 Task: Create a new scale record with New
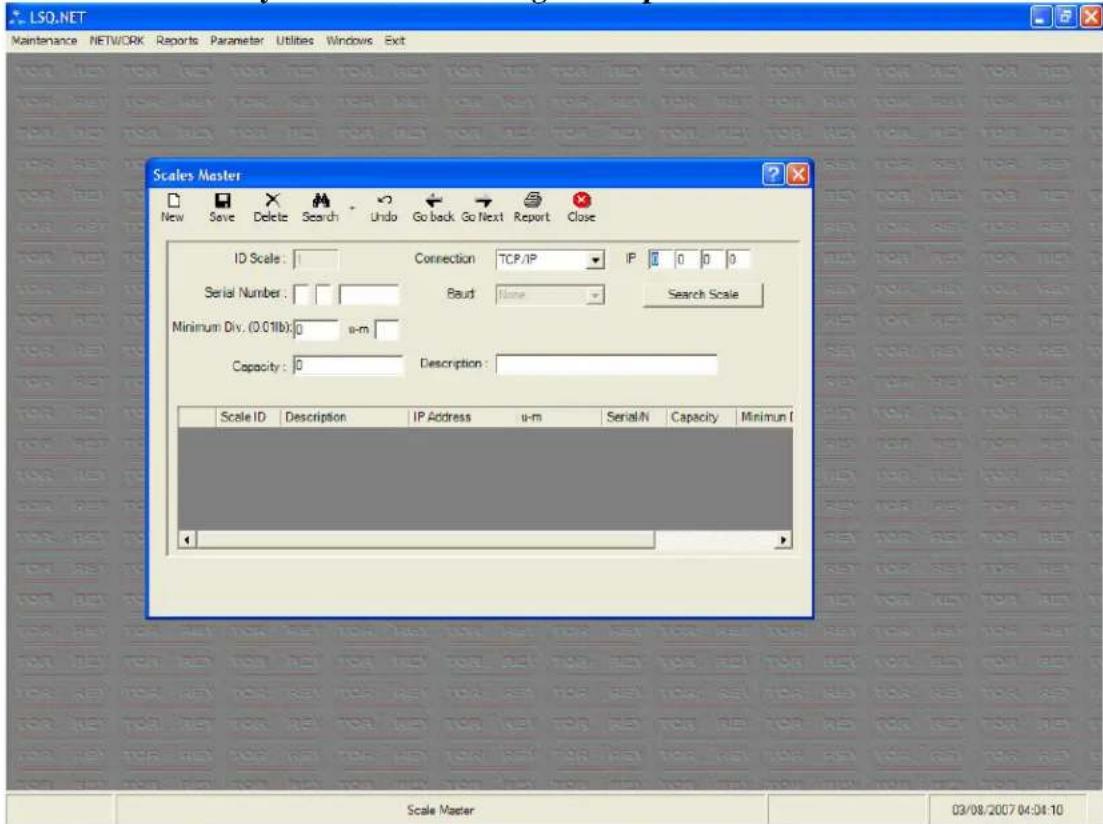click(172, 208)
